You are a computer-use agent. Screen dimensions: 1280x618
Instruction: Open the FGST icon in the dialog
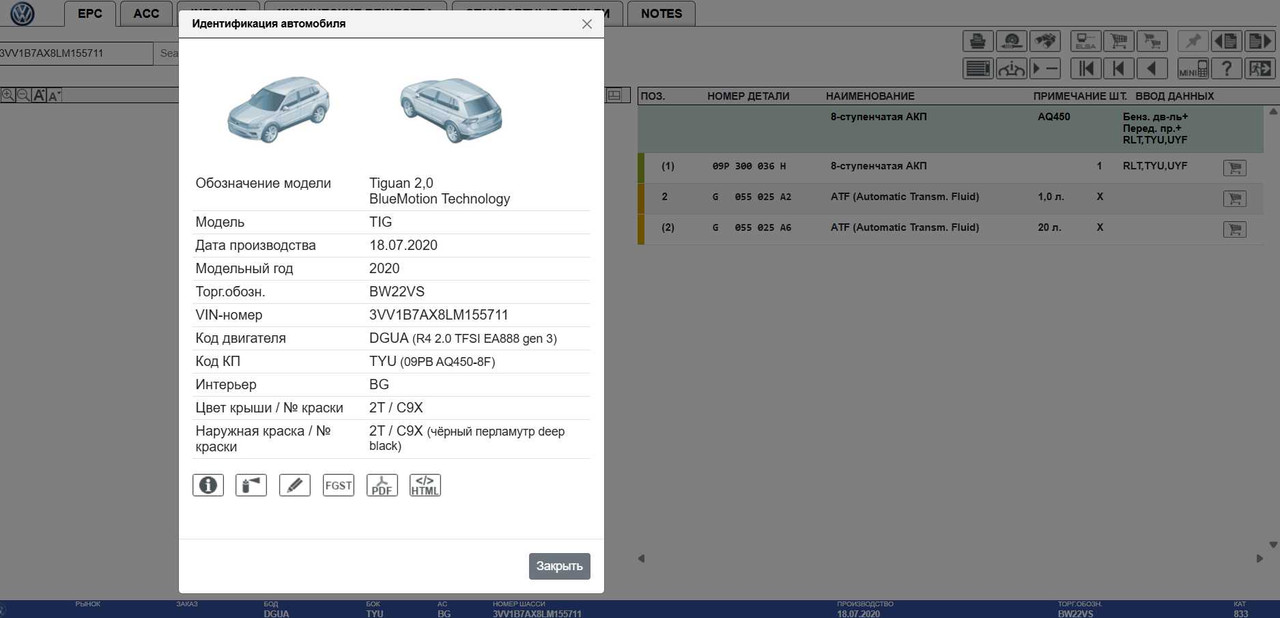pyautogui.click(x=339, y=485)
